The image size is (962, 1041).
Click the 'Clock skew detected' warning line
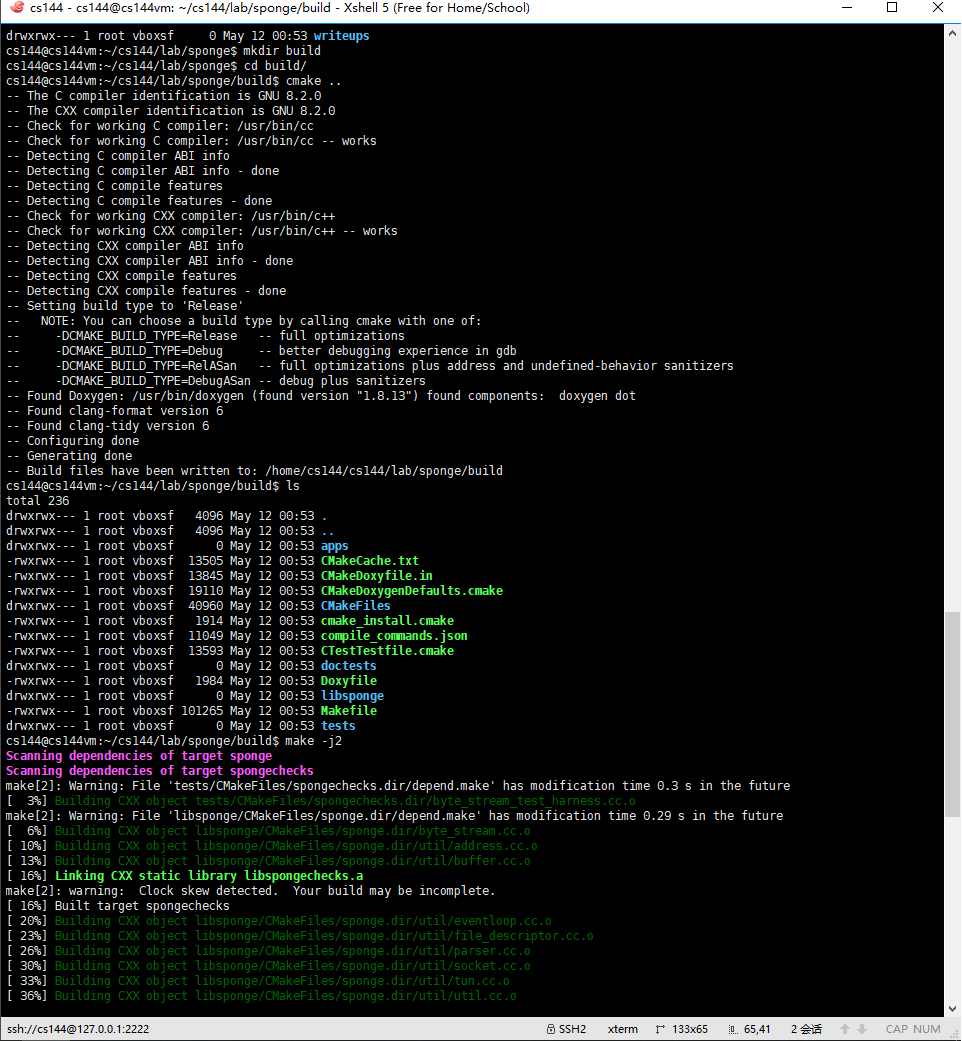point(250,891)
